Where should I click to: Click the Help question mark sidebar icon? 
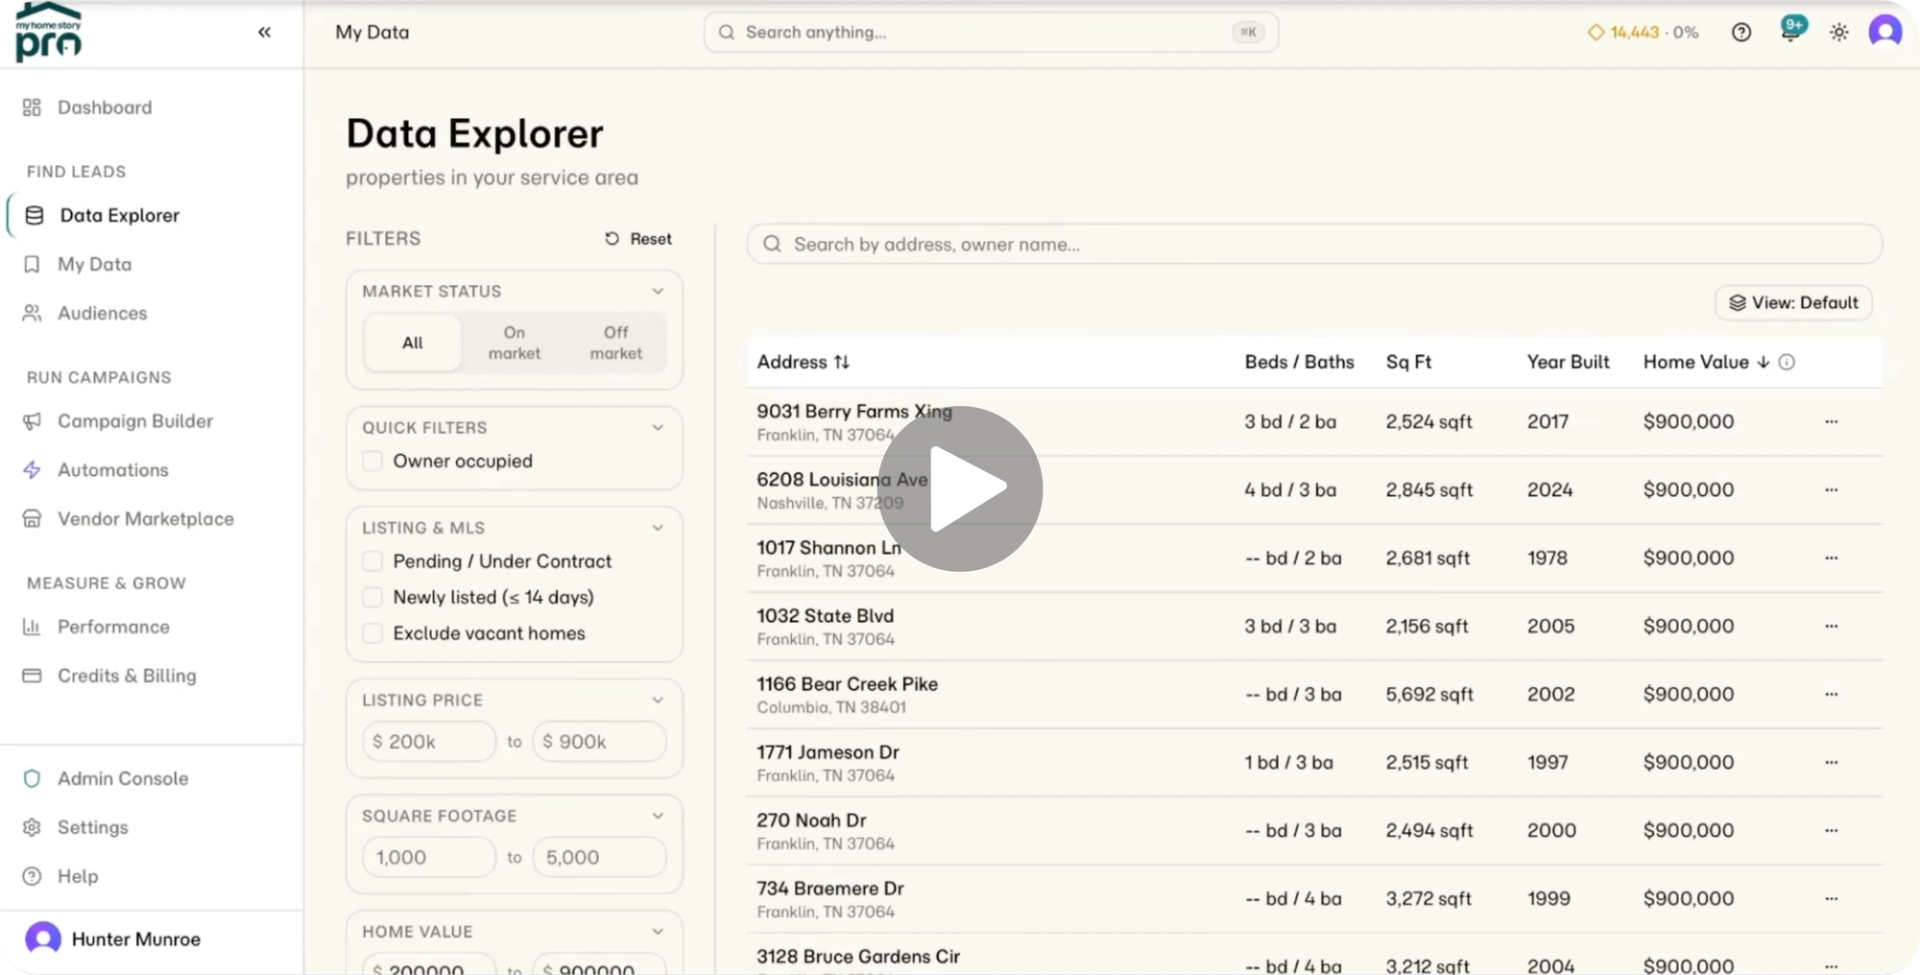(32, 876)
